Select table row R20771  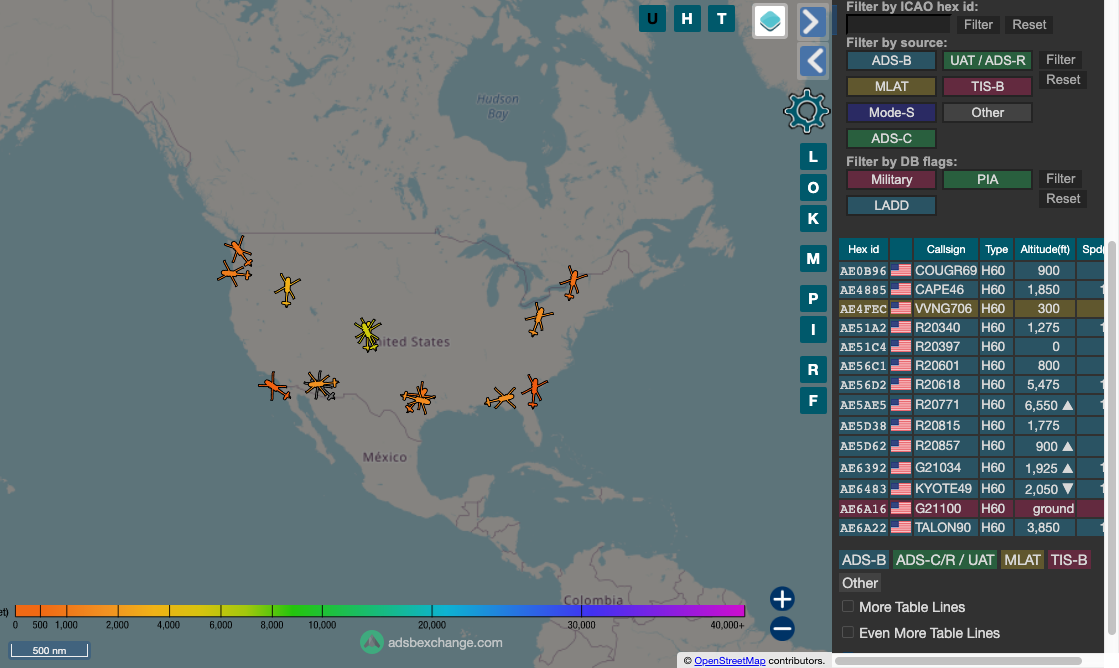[x=971, y=405]
